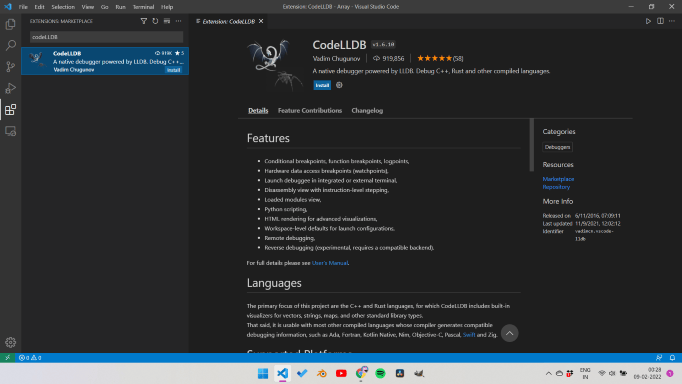Click the Run icon in editor title bar
682x384 pixels.
click(x=648, y=21)
